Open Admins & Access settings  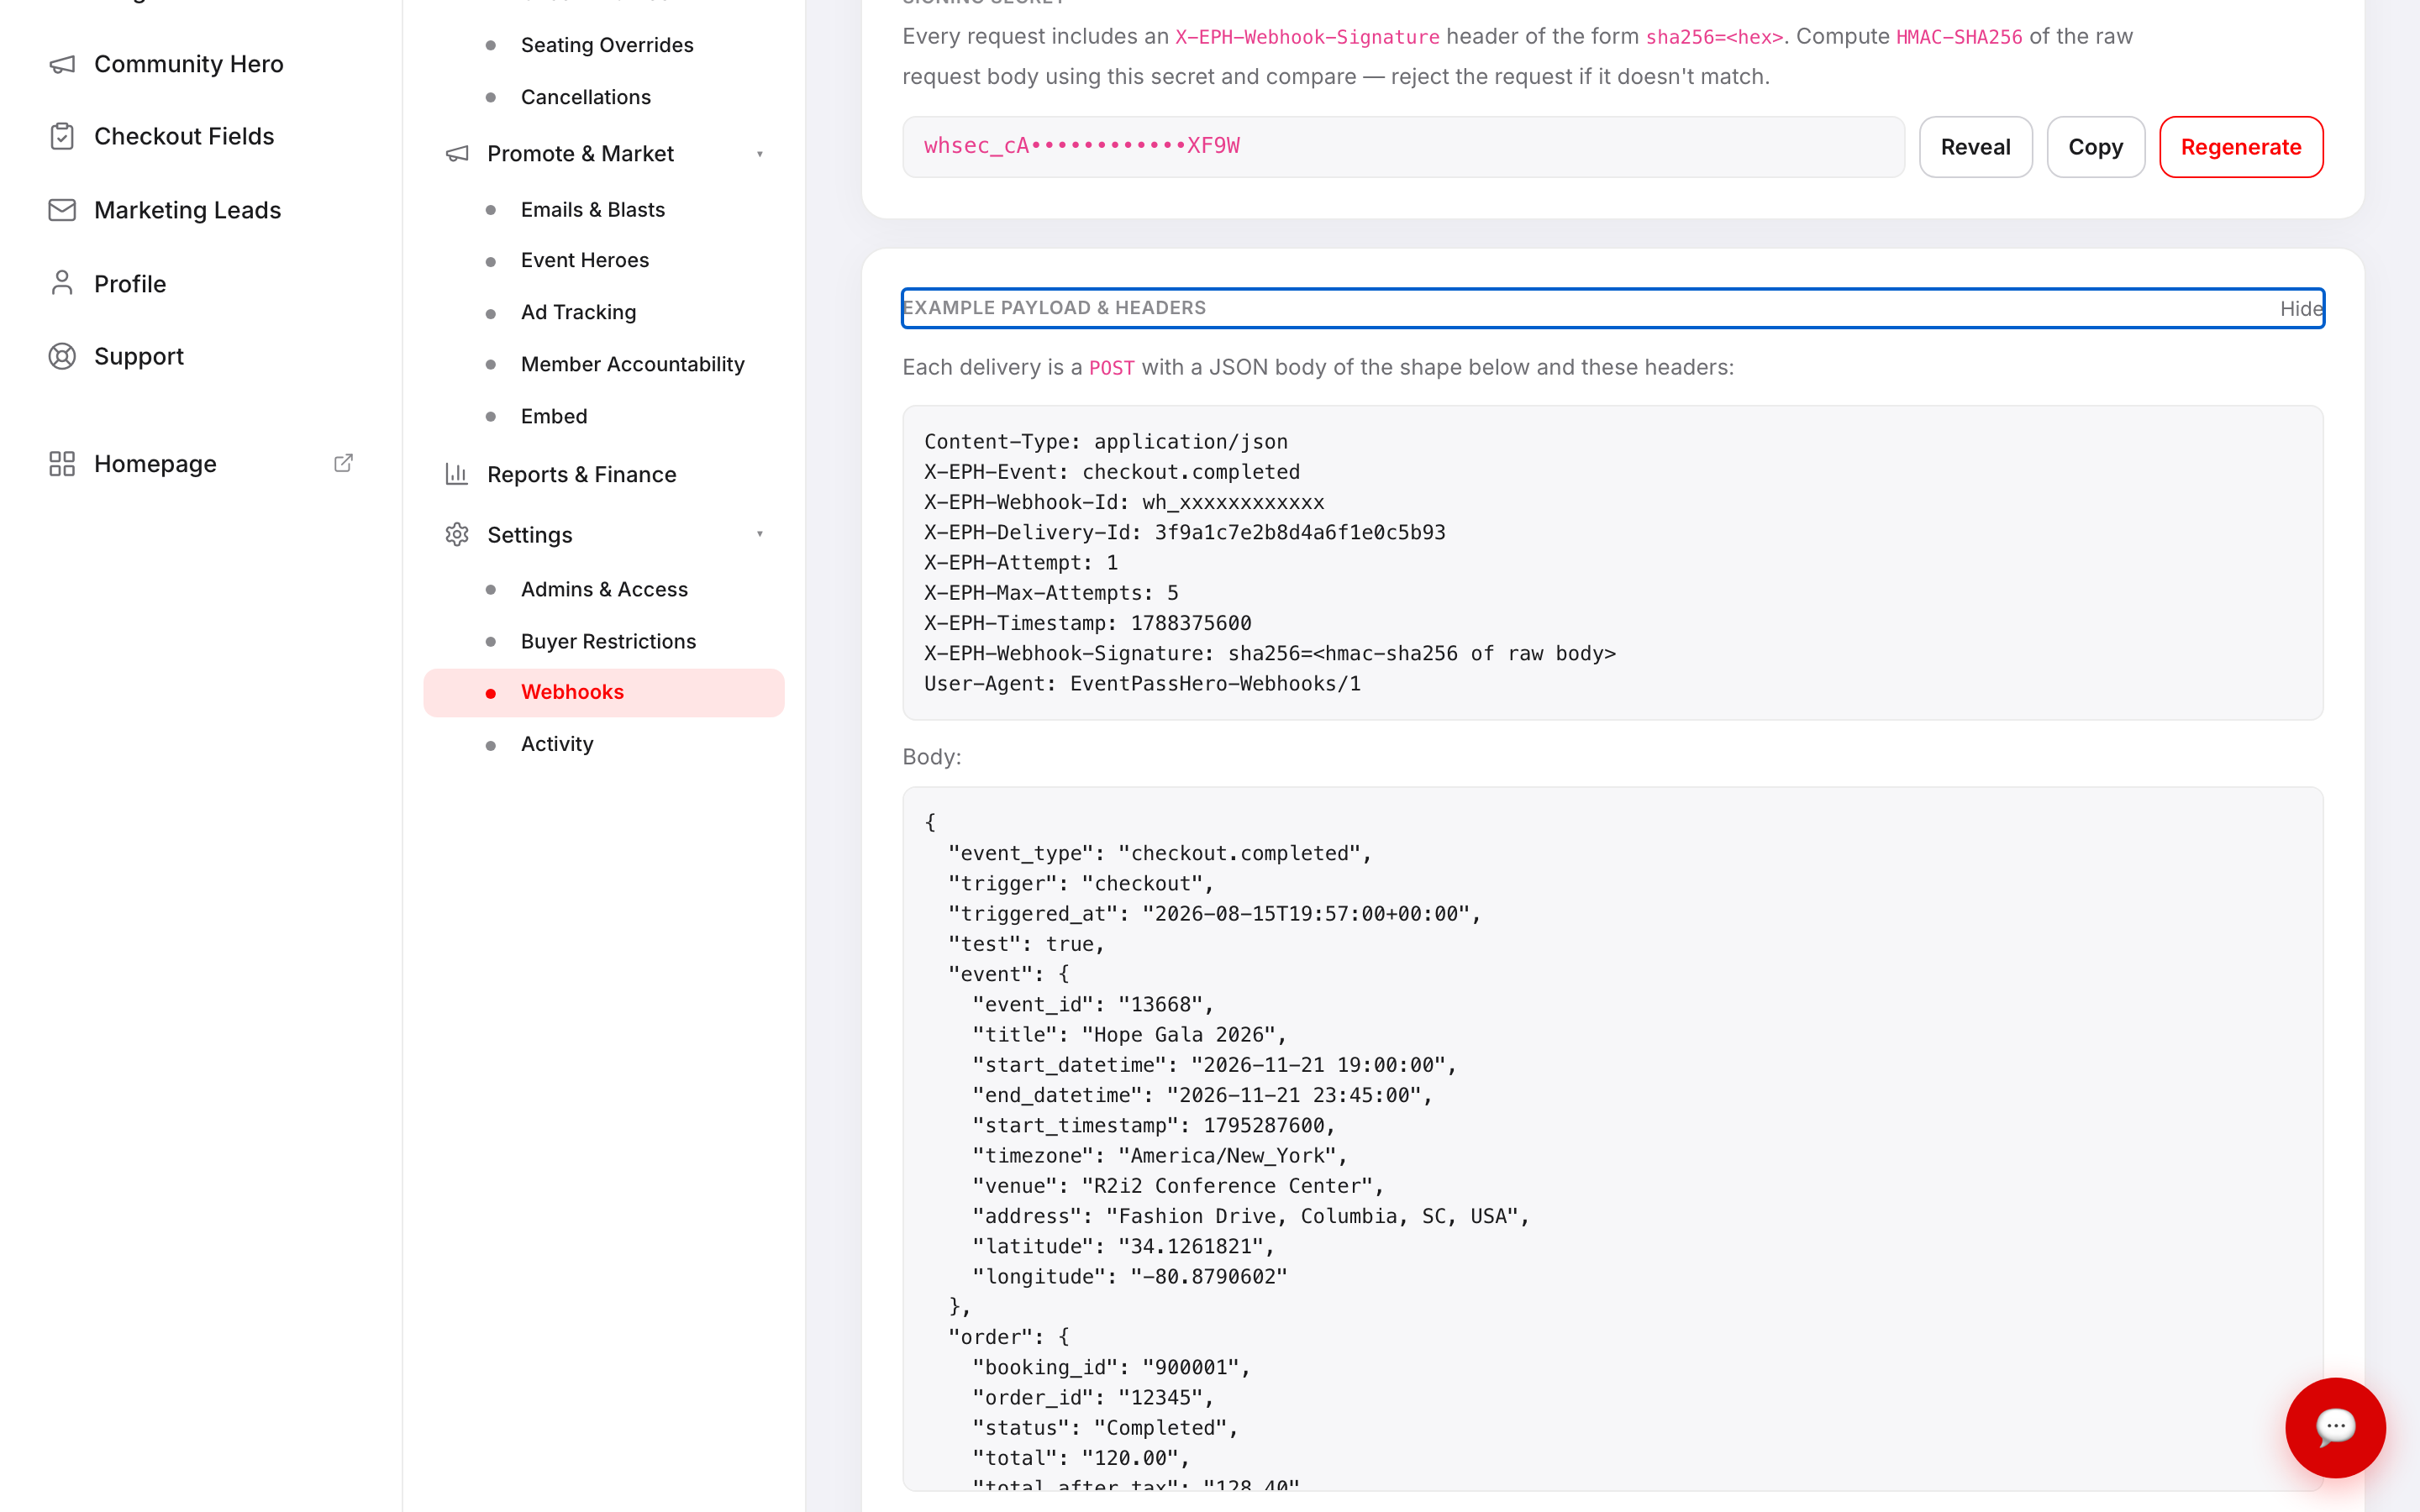pyautogui.click(x=604, y=589)
